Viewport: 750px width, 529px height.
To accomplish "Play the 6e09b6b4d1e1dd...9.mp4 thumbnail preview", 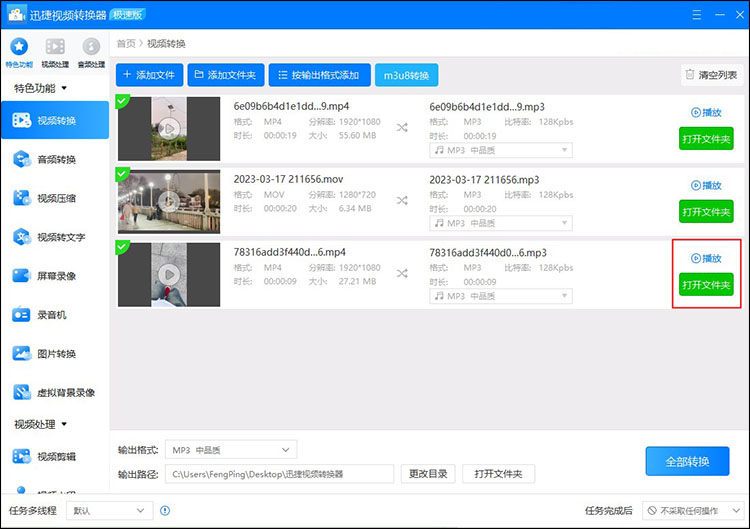I will point(169,128).
